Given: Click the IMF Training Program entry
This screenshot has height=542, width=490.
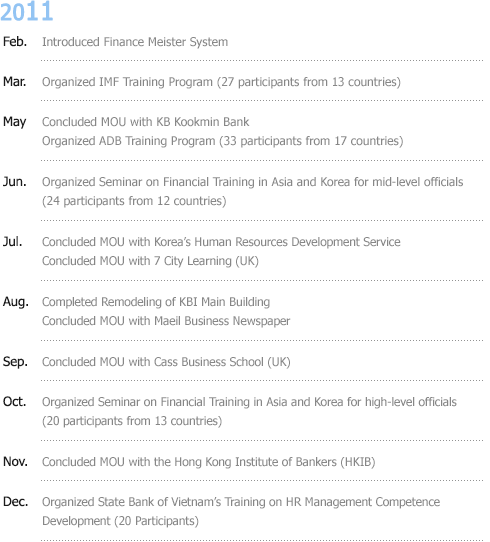Looking at the screenshot, I should [x=221, y=82].
